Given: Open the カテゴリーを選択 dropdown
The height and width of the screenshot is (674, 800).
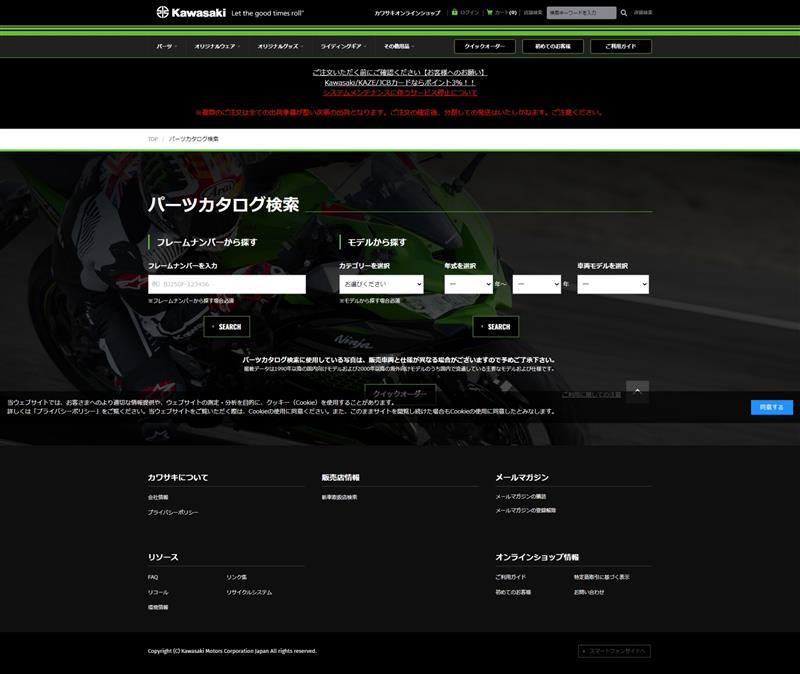Looking at the screenshot, I should click(x=381, y=284).
